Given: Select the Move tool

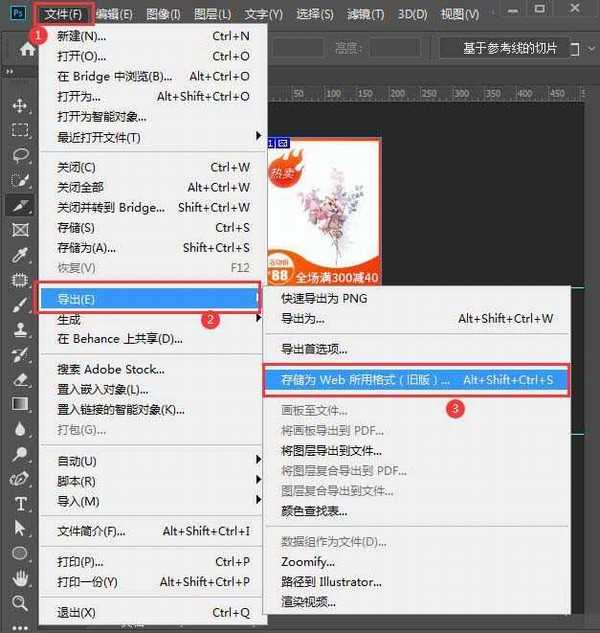Looking at the screenshot, I should tap(20, 105).
